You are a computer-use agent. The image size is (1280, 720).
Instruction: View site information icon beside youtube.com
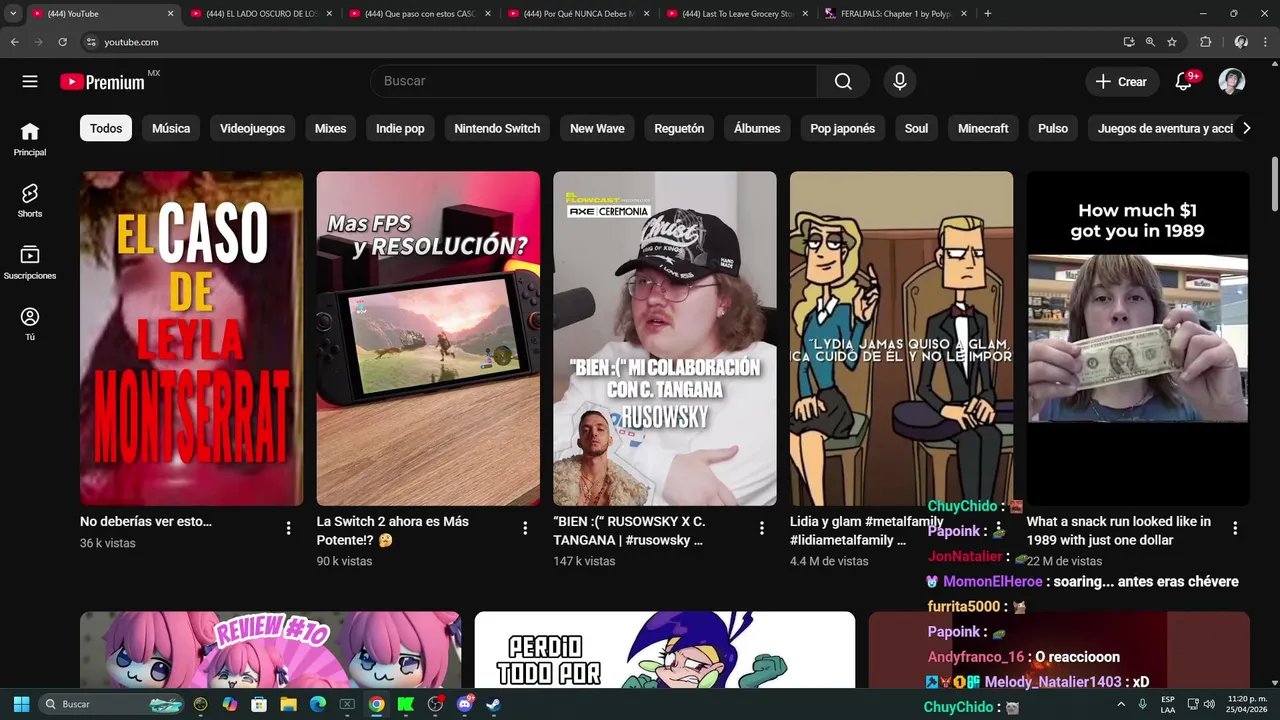[x=91, y=42]
